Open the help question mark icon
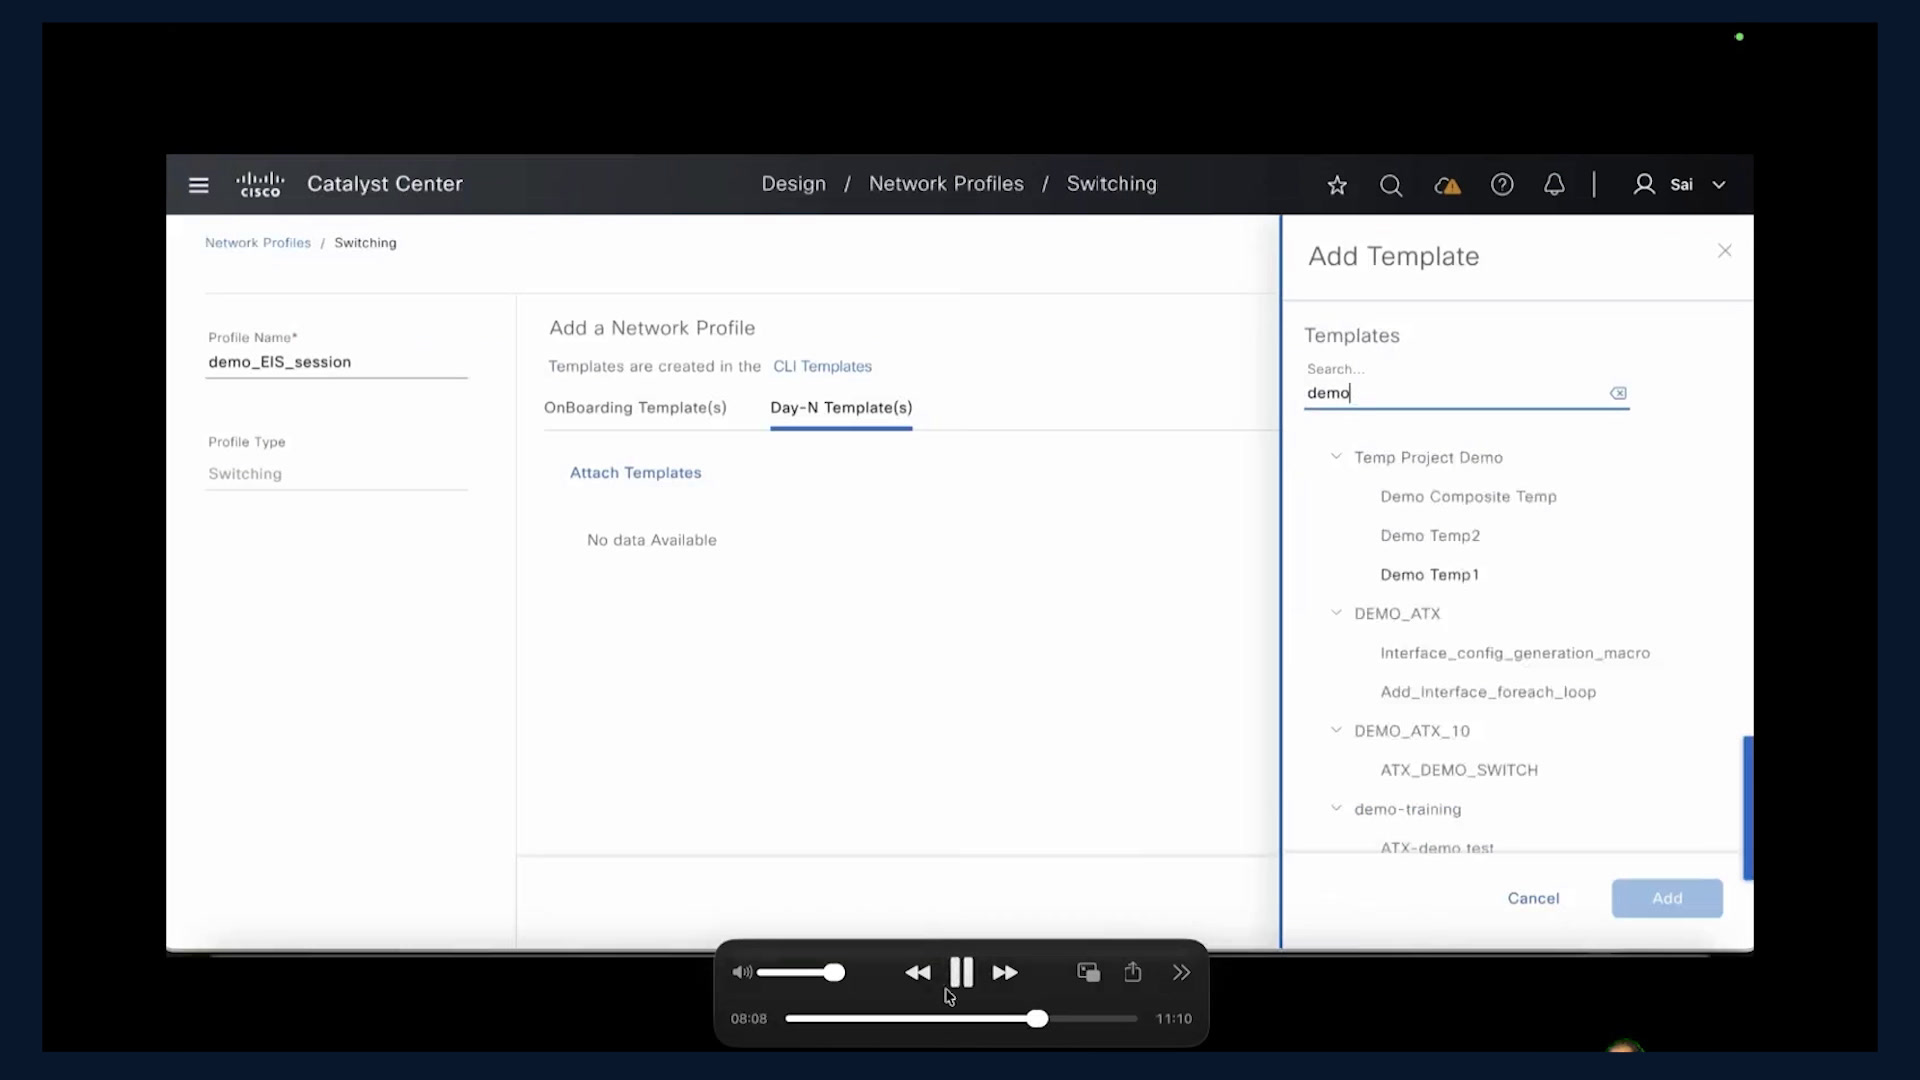Image resolution: width=1920 pixels, height=1080 pixels. click(x=1501, y=185)
